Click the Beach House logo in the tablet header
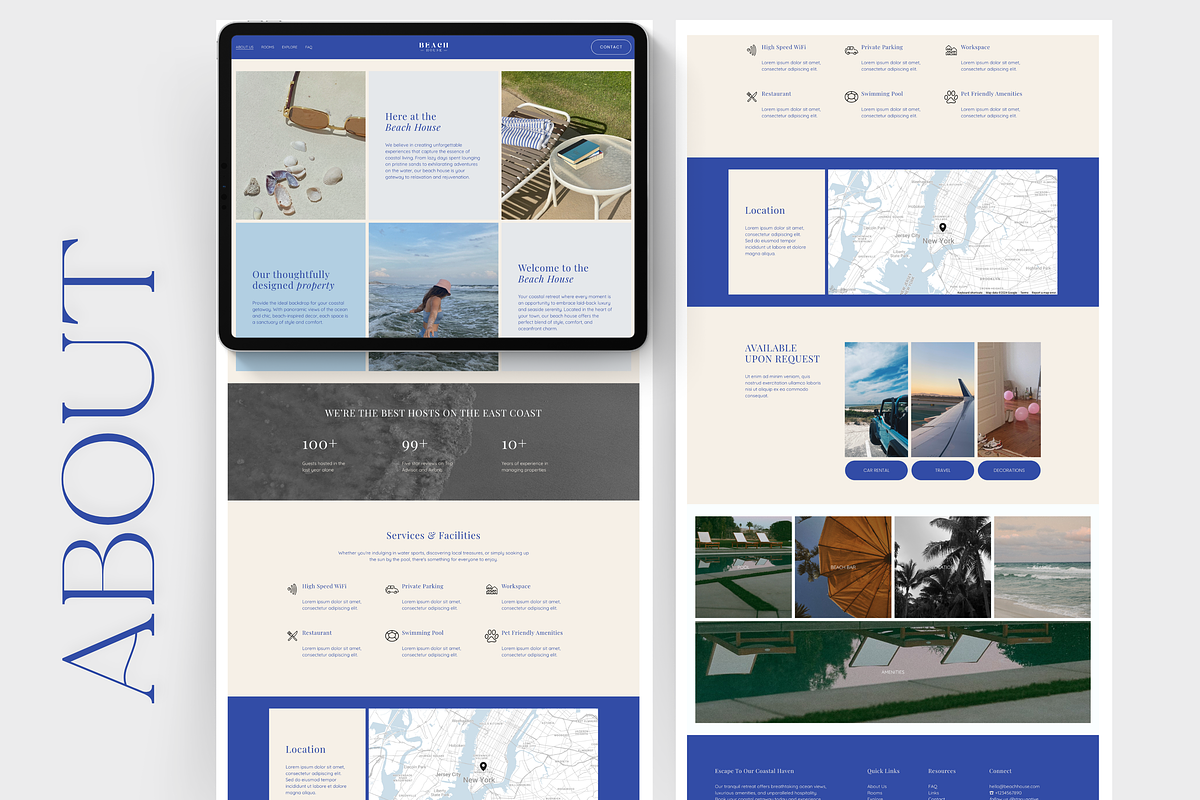The image size is (1200, 800). click(434, 46)
